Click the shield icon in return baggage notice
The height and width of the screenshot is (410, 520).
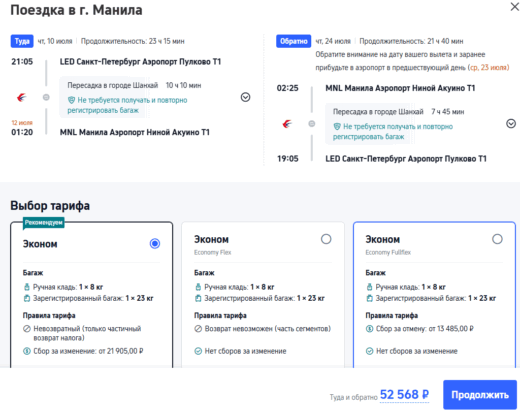pyautogui.click(x=337, y=127)
